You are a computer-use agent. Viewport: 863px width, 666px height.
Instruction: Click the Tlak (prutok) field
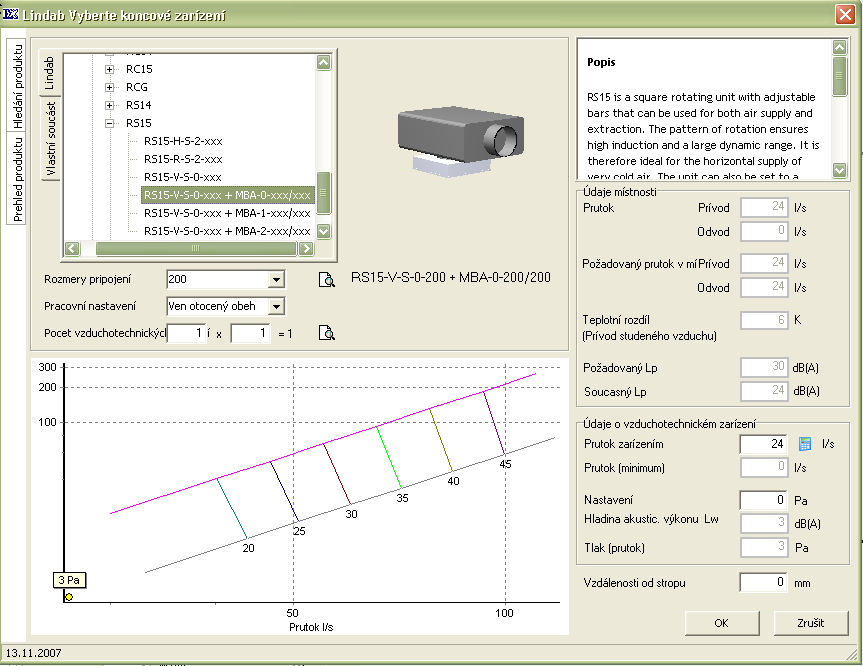[764, 547]
